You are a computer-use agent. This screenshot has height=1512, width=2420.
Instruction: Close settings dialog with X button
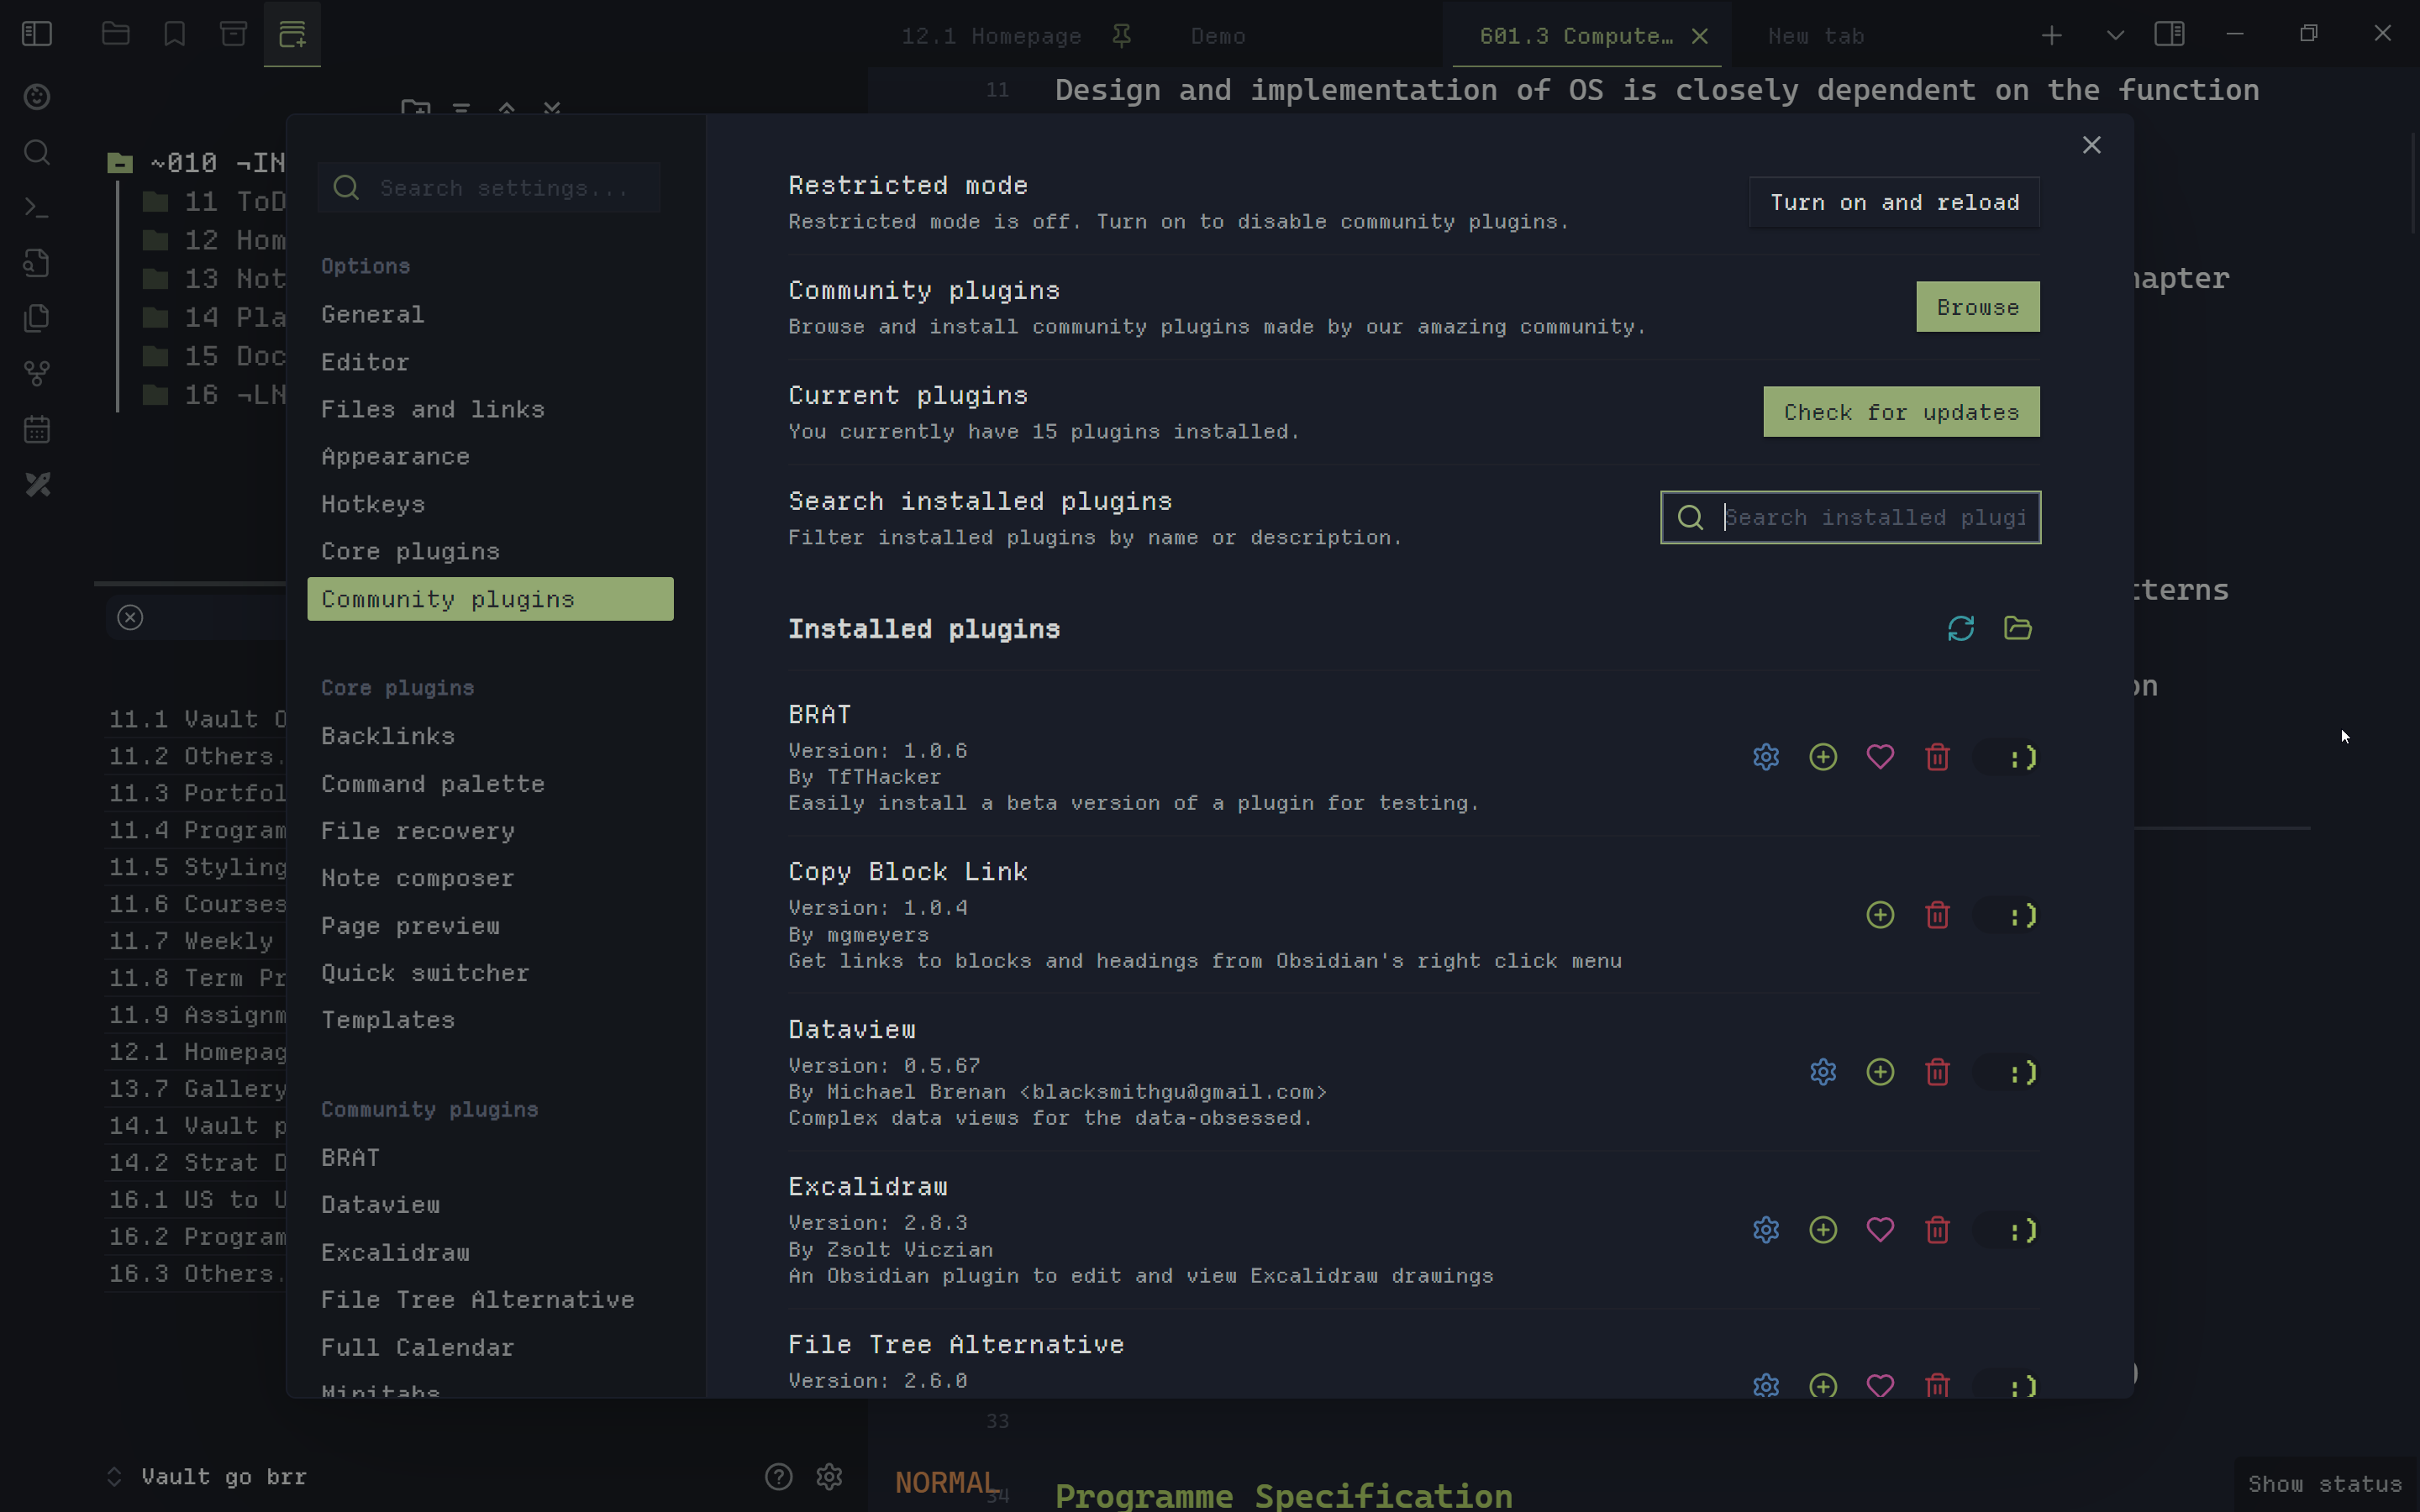(2091, 145)
